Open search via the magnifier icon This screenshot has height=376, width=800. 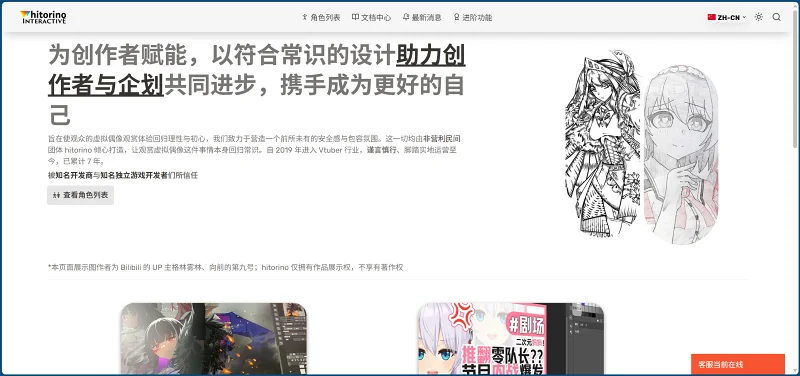pos(777,17)
